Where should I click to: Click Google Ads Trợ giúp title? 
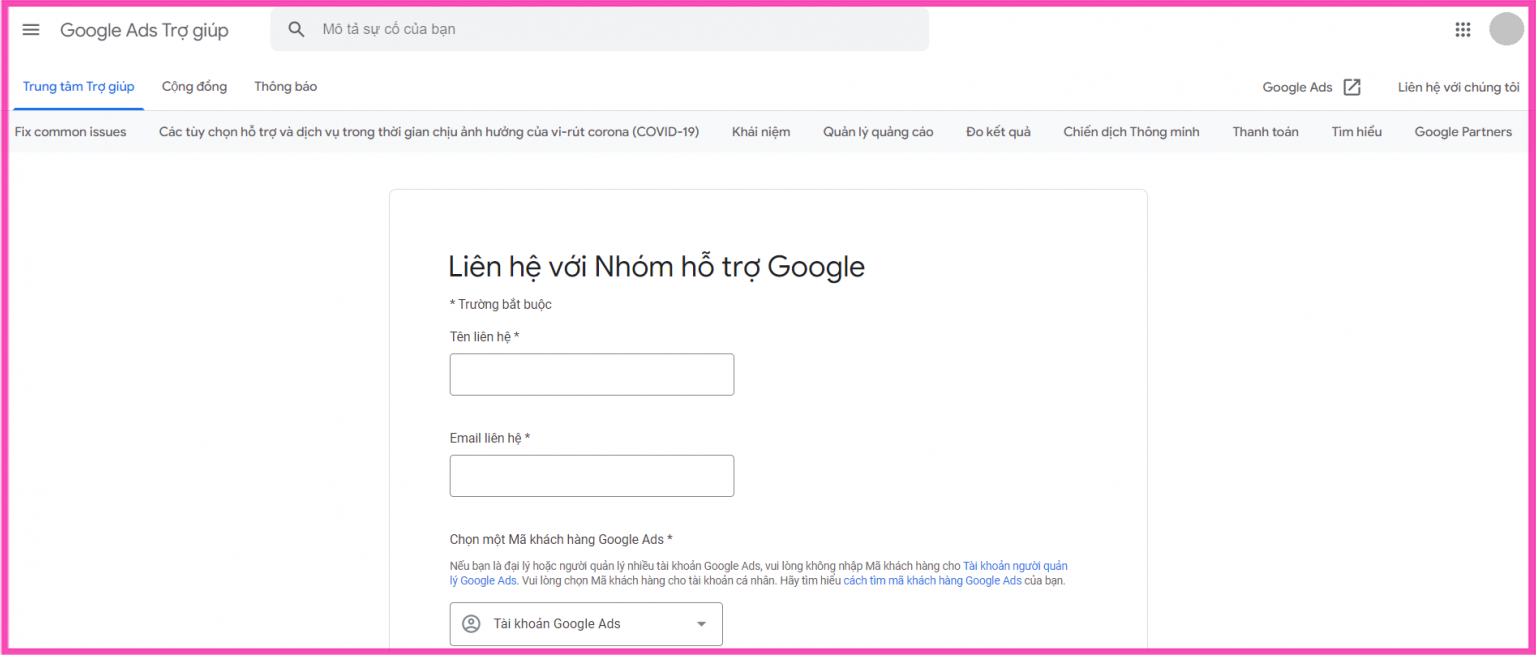[x=144, y=30]
